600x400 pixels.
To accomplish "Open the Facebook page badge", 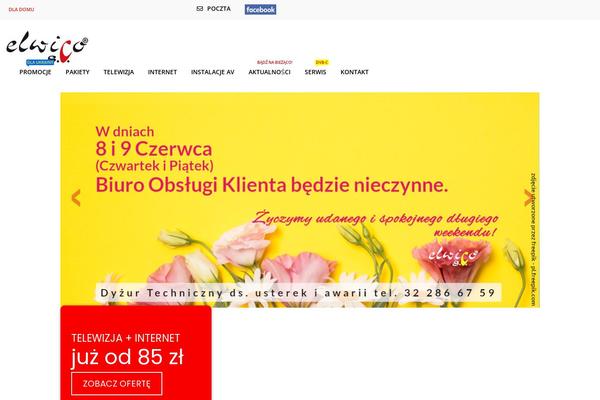I will pos(260,10).
